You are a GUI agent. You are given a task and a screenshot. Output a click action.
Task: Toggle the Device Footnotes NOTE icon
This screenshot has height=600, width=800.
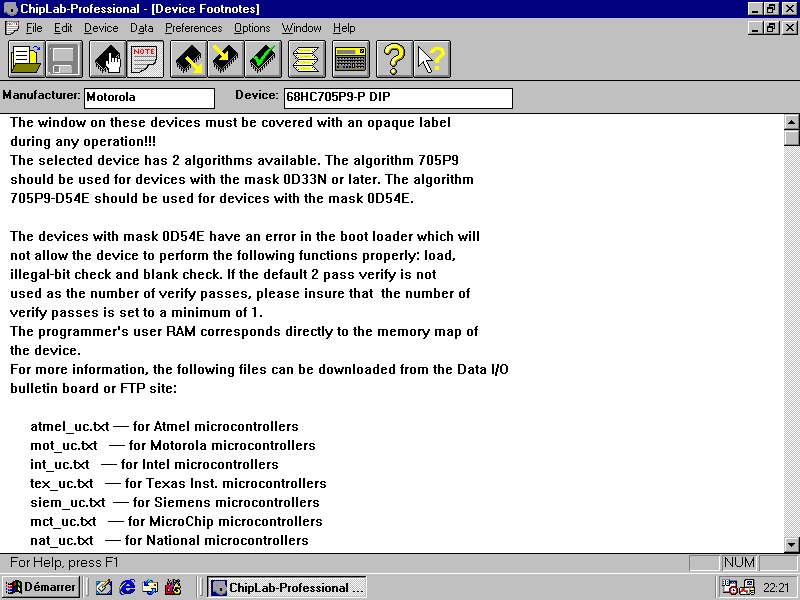(x=145, y=59)
